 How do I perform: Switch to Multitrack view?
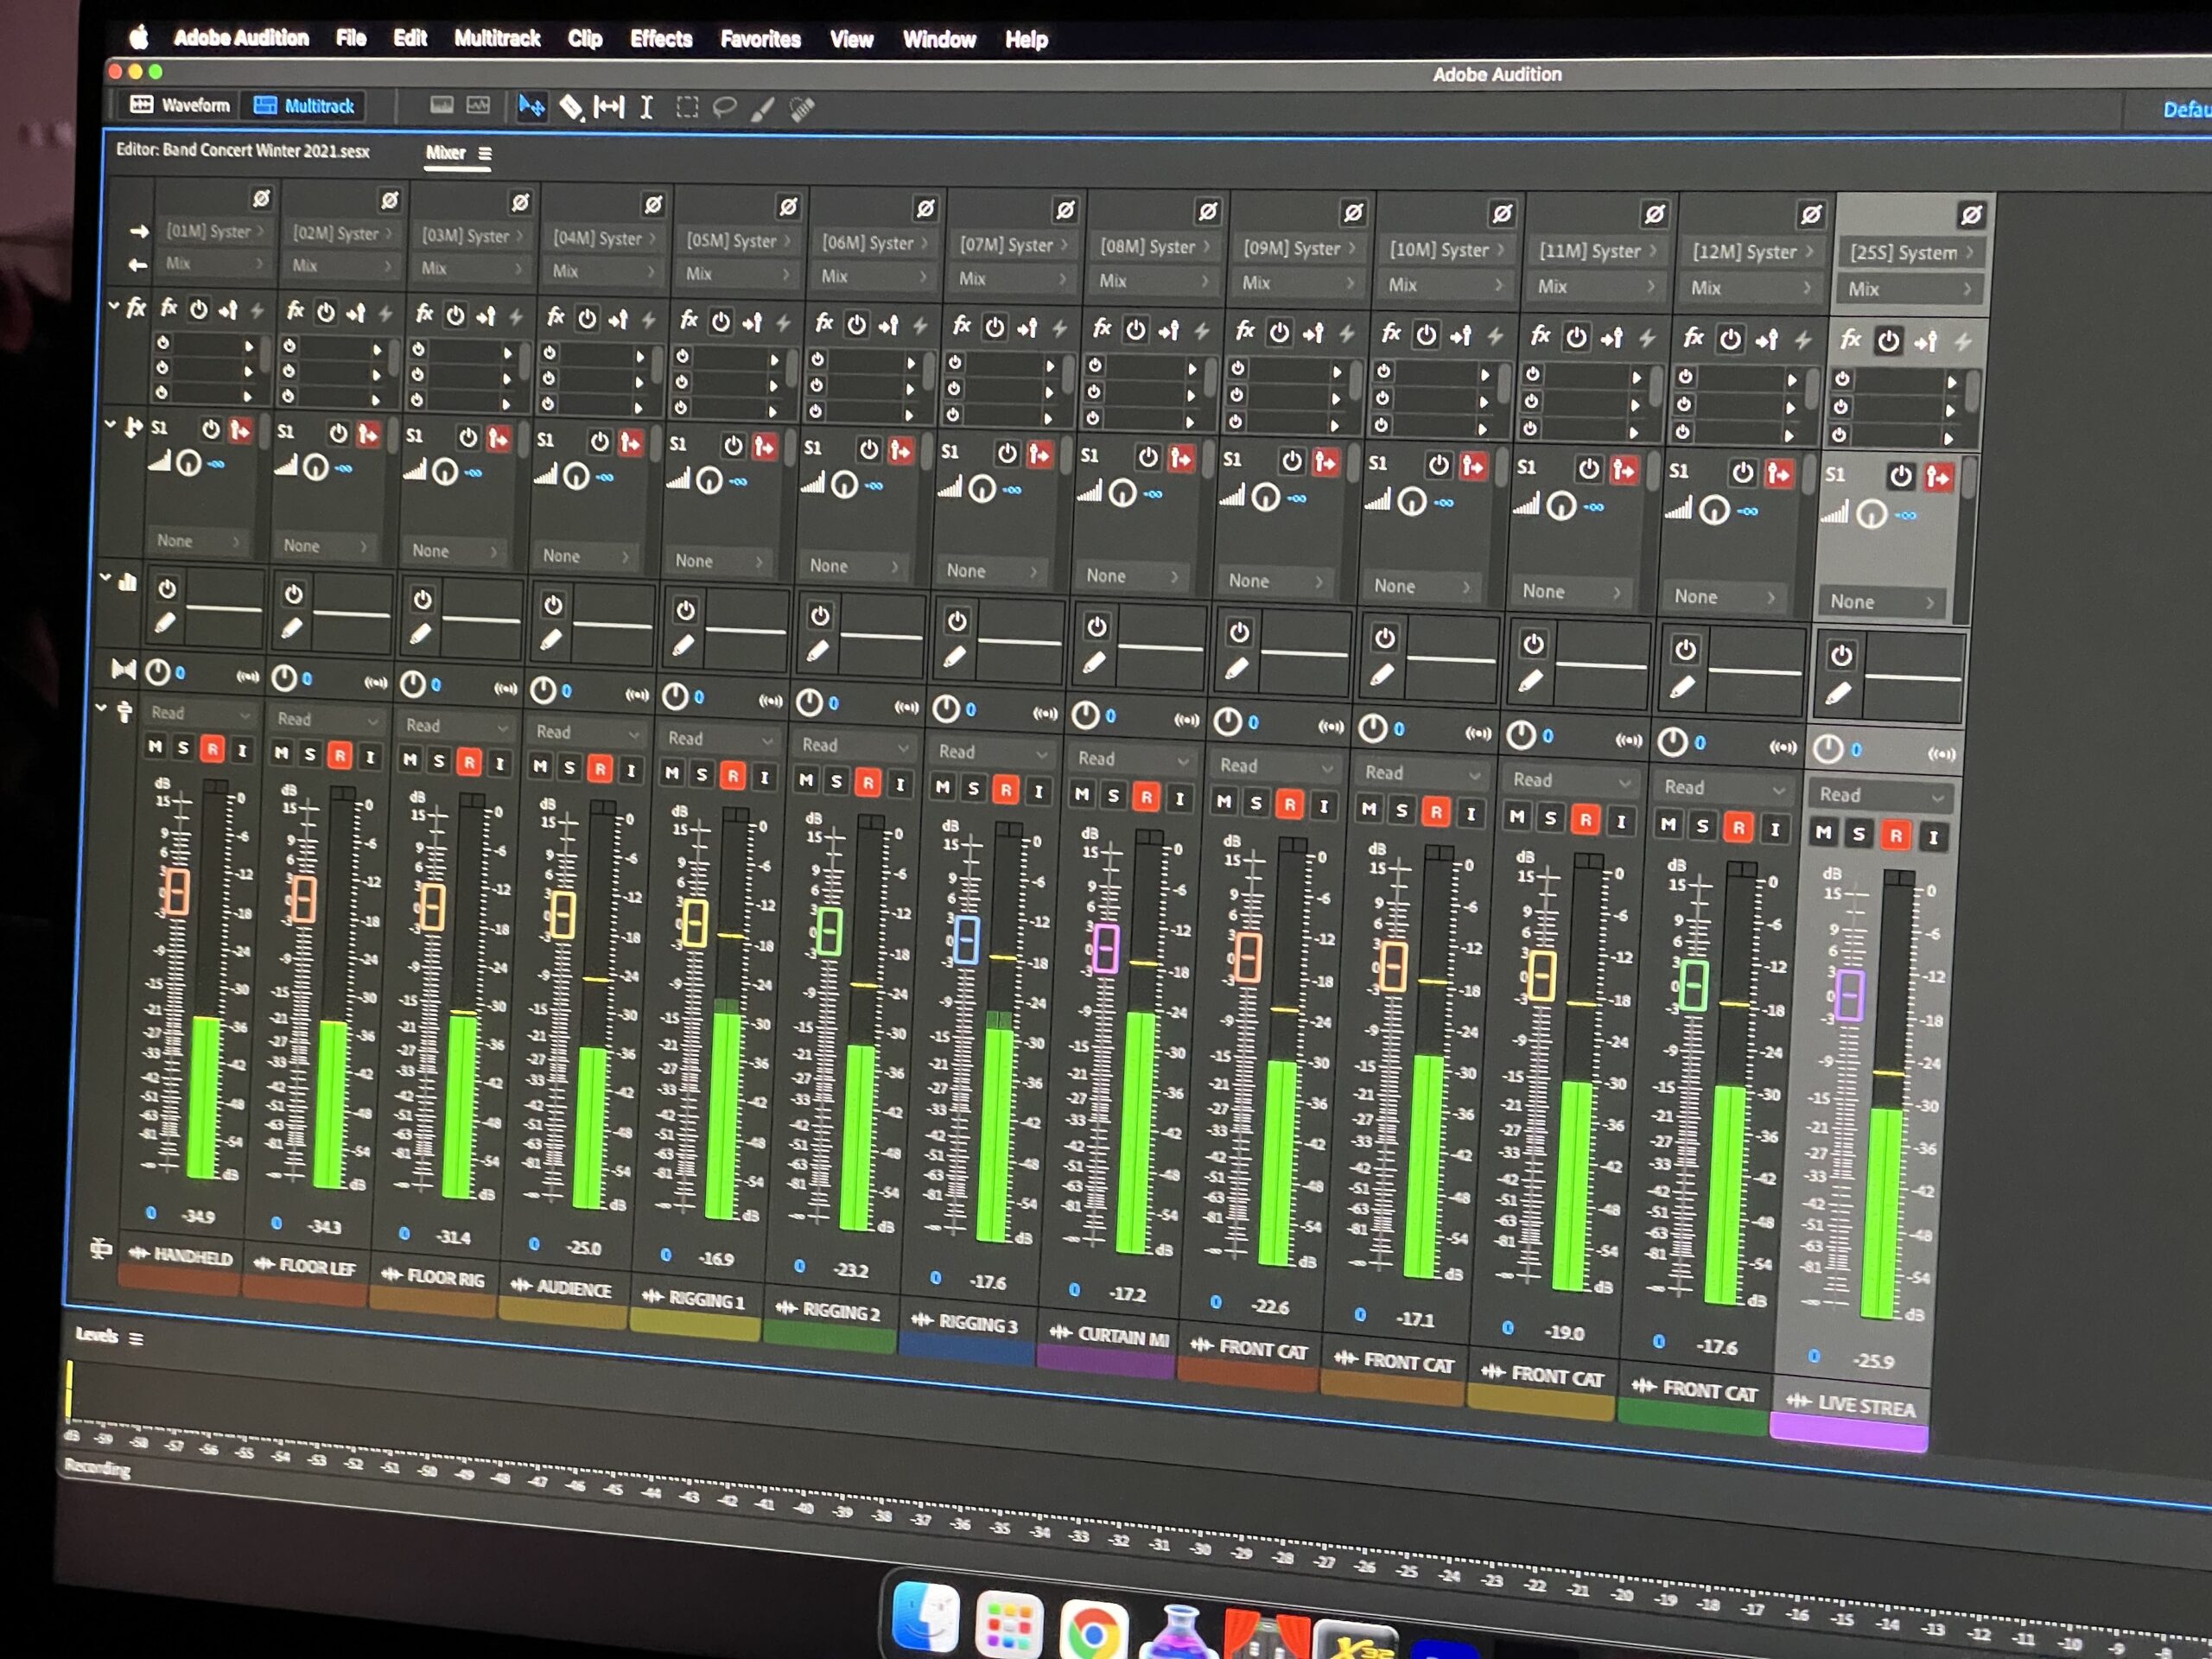click(x=304, y=106)
